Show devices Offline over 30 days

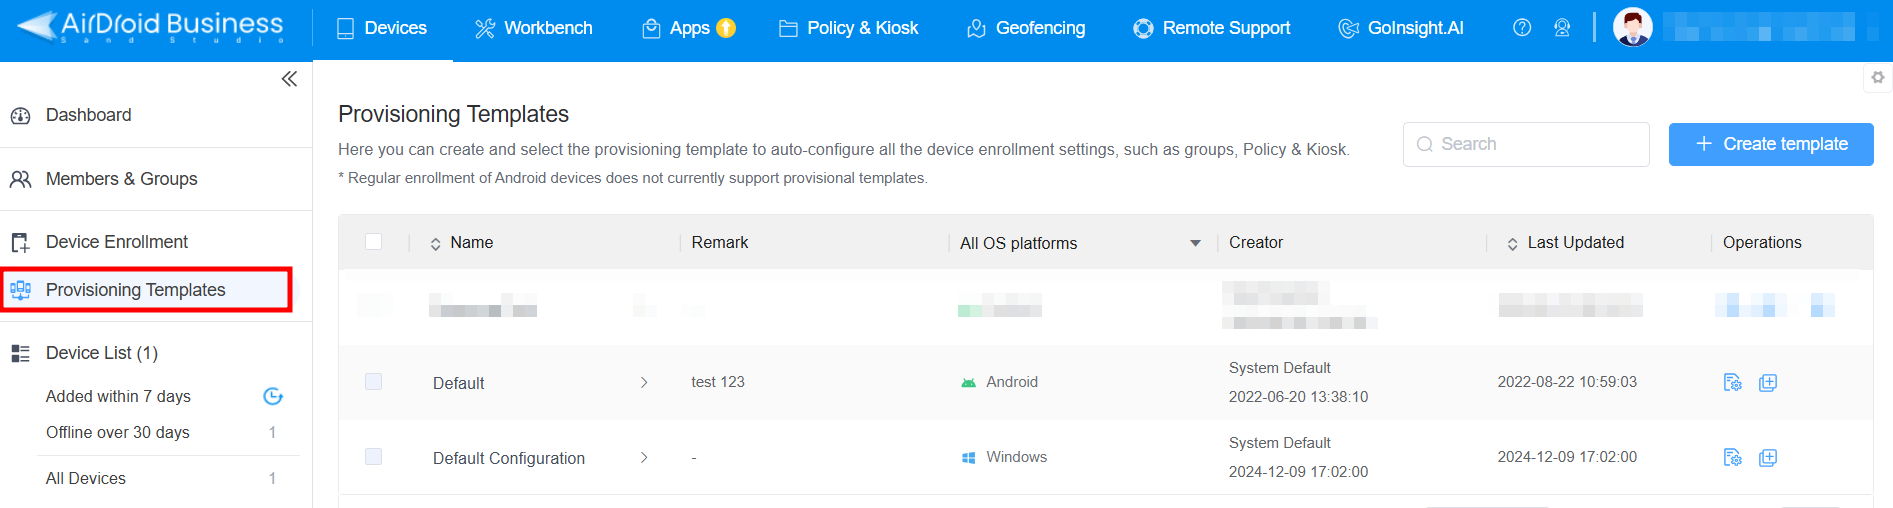pyautogui.click(x=118, y=432)
